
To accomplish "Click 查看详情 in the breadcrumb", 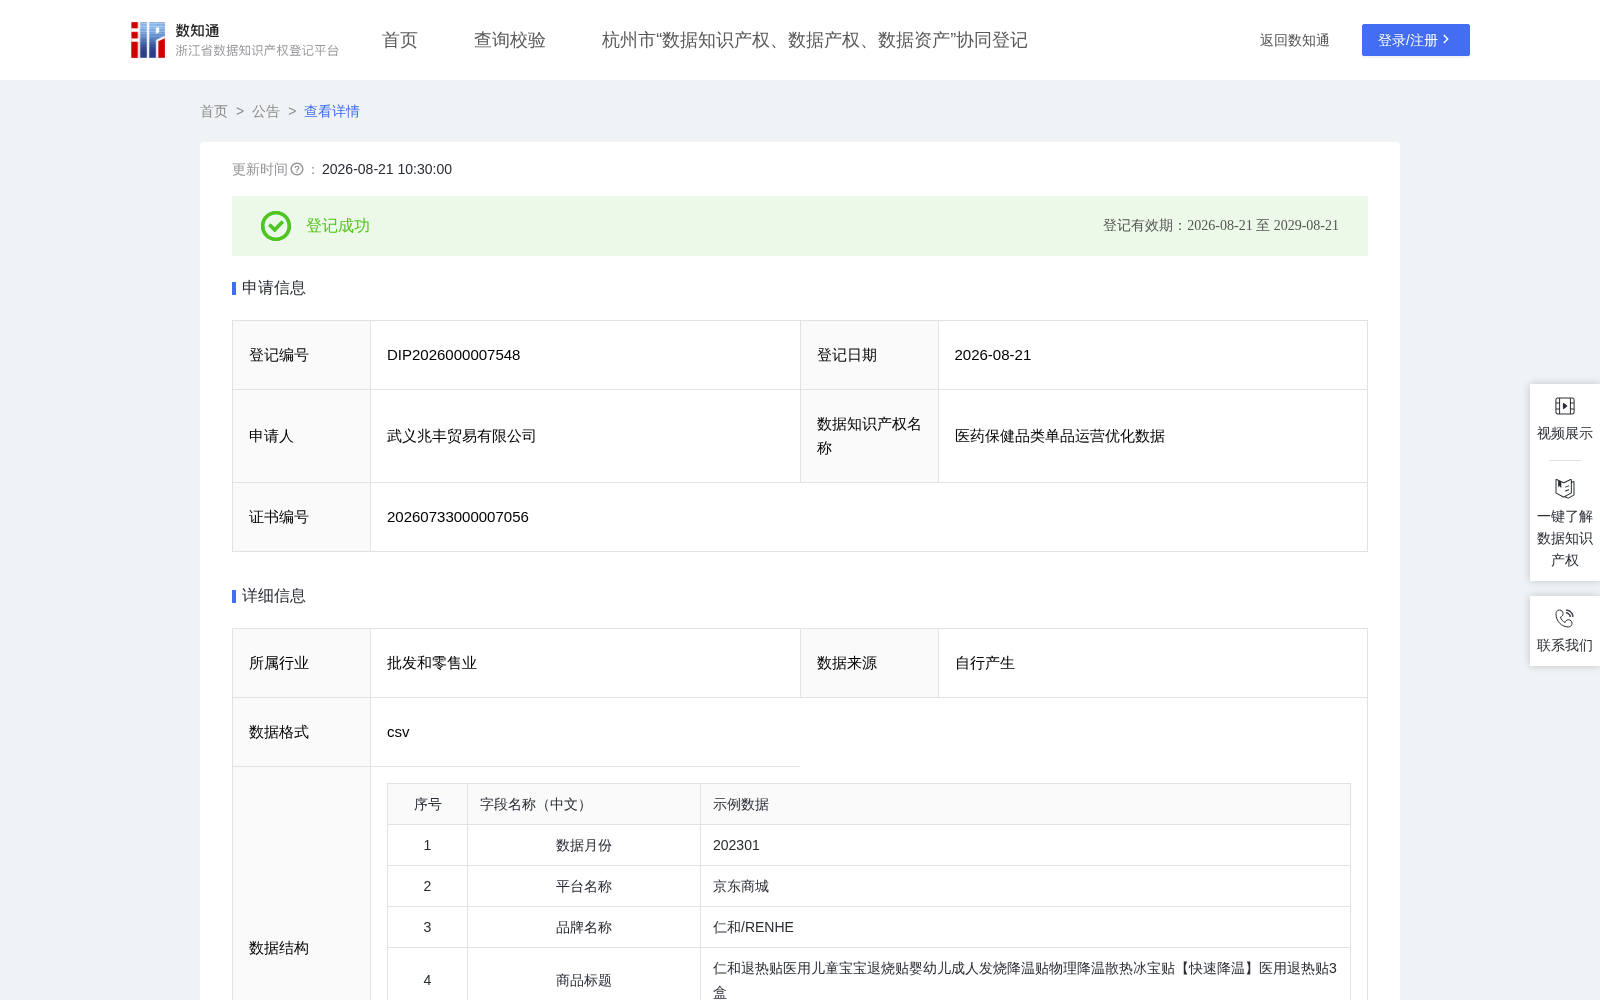I will pyautogui.click(x=332, y=111).
